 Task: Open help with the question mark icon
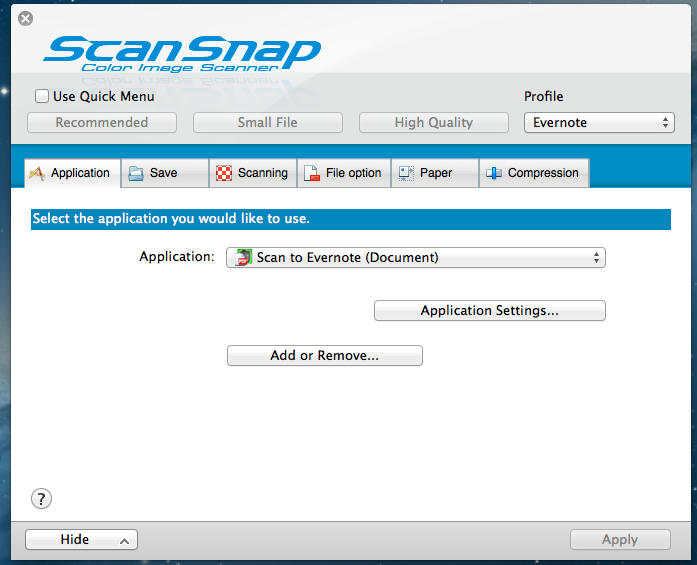pyautogui.click(x=41, y=499)
